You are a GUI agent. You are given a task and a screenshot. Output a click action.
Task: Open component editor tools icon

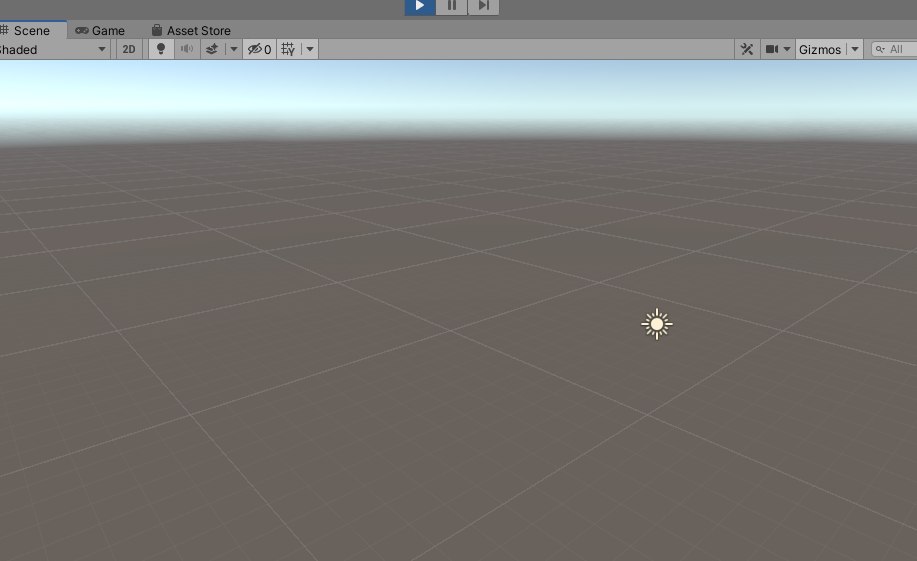click(747, 50)
